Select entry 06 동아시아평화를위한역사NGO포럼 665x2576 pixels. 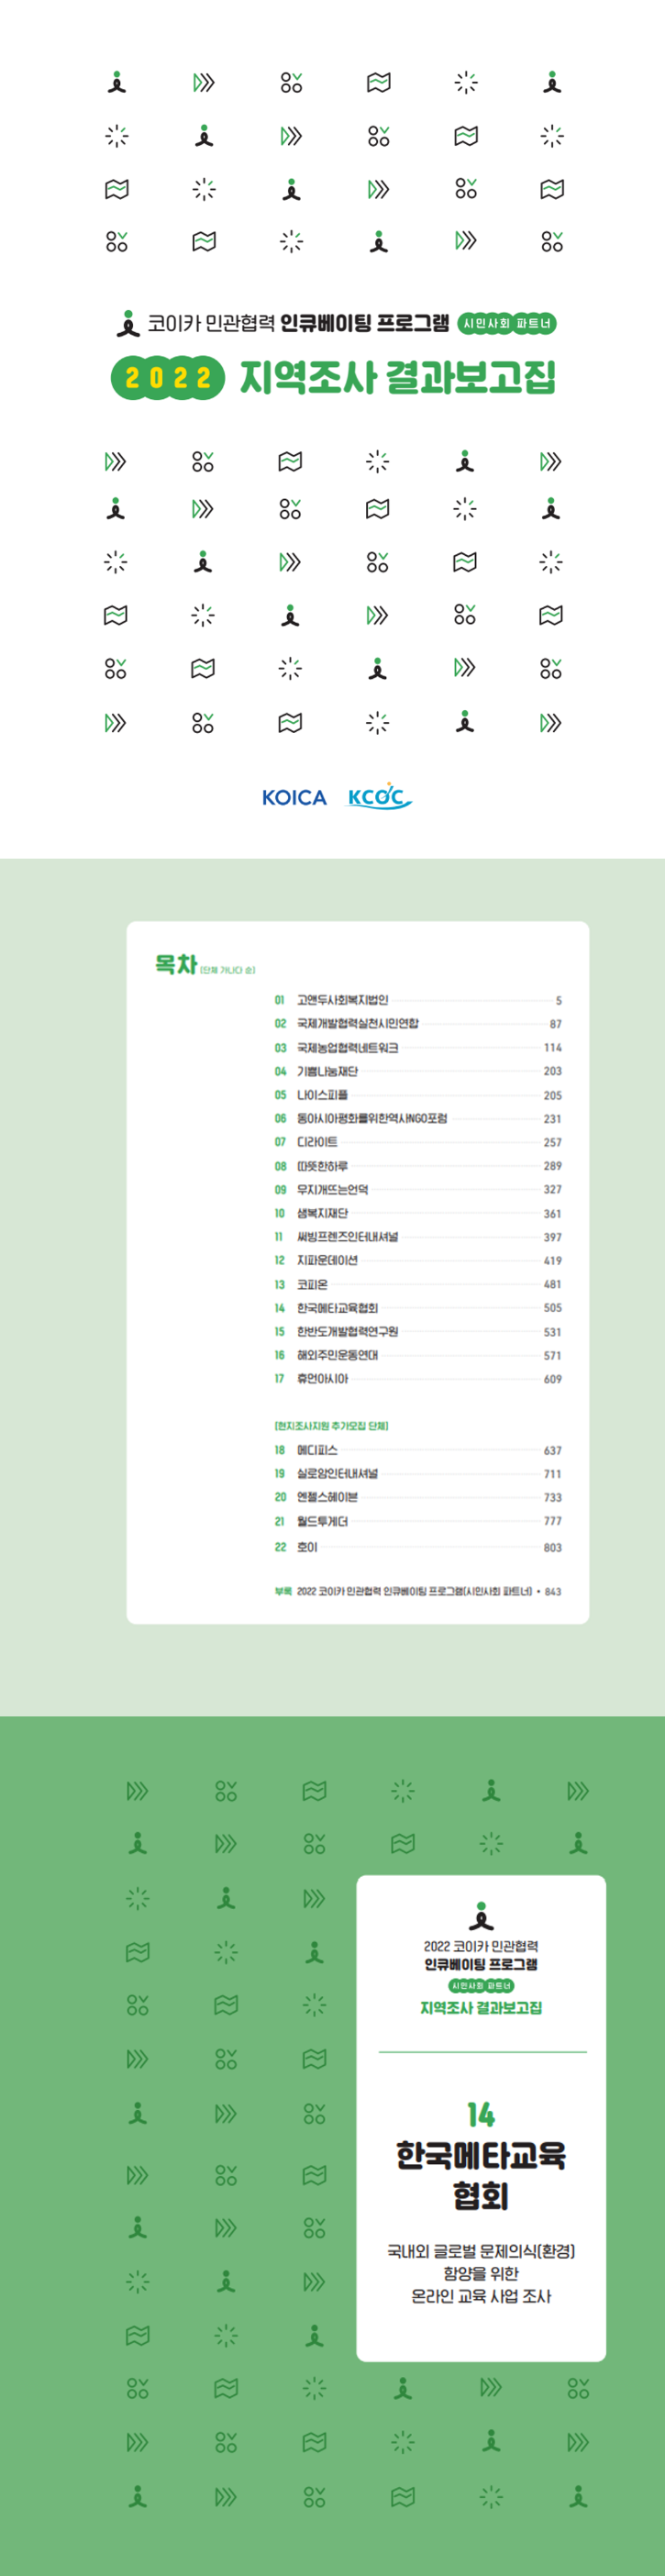pos(418,1118)
